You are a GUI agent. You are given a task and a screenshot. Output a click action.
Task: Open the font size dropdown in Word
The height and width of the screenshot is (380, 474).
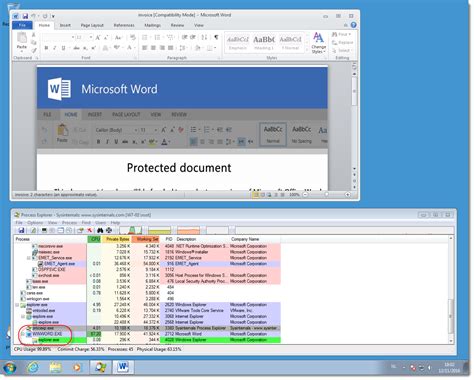click(91, 37)
